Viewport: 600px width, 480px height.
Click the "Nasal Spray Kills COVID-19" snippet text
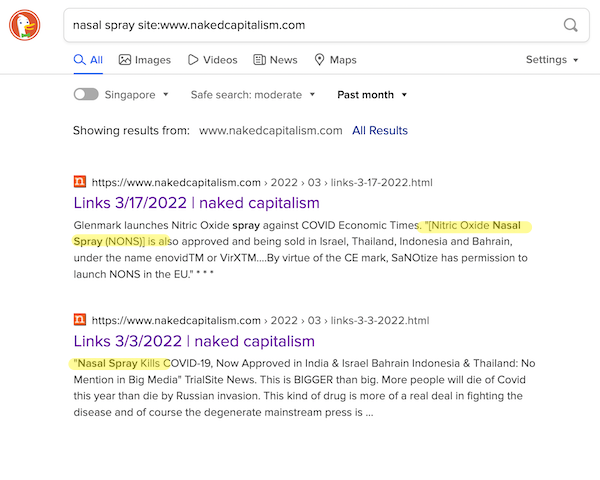pos(304,388)
